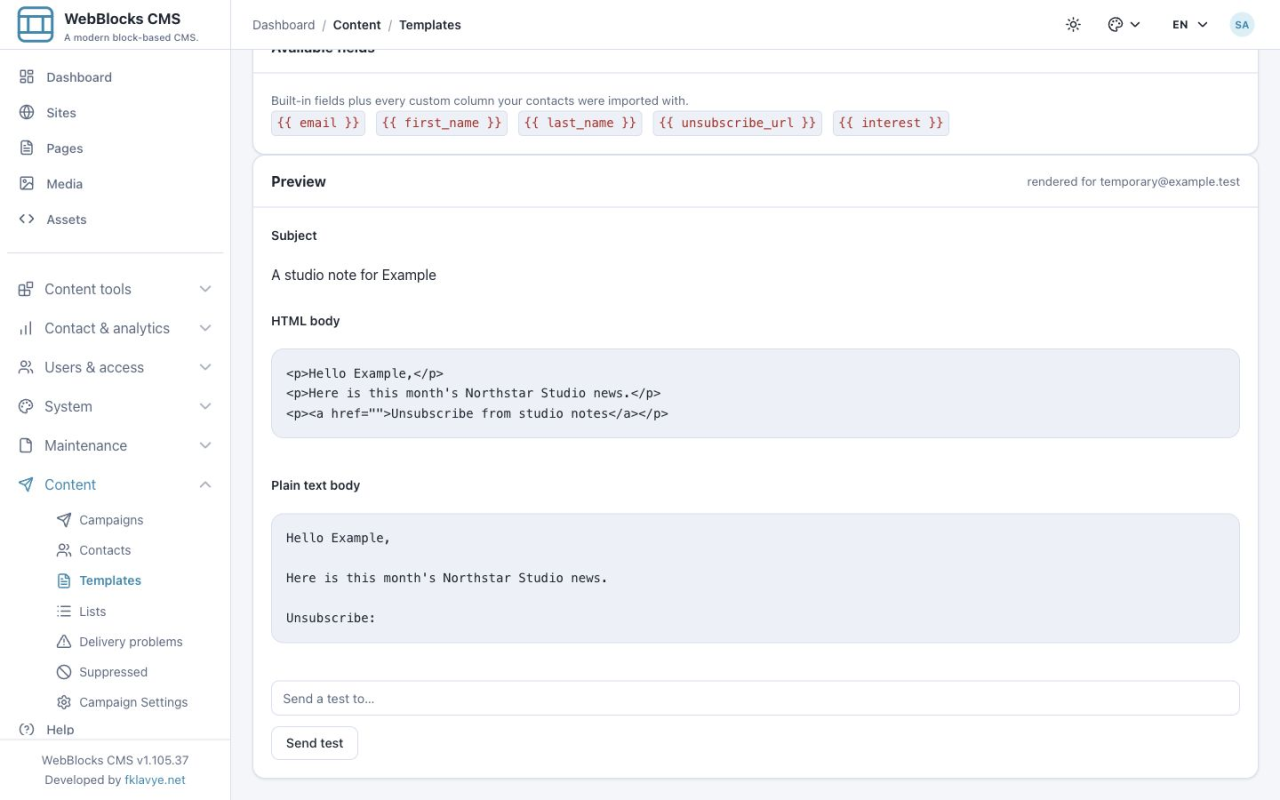1280x800 pixels.
Task: Open Campaign Settings
Action: (133, 702)
